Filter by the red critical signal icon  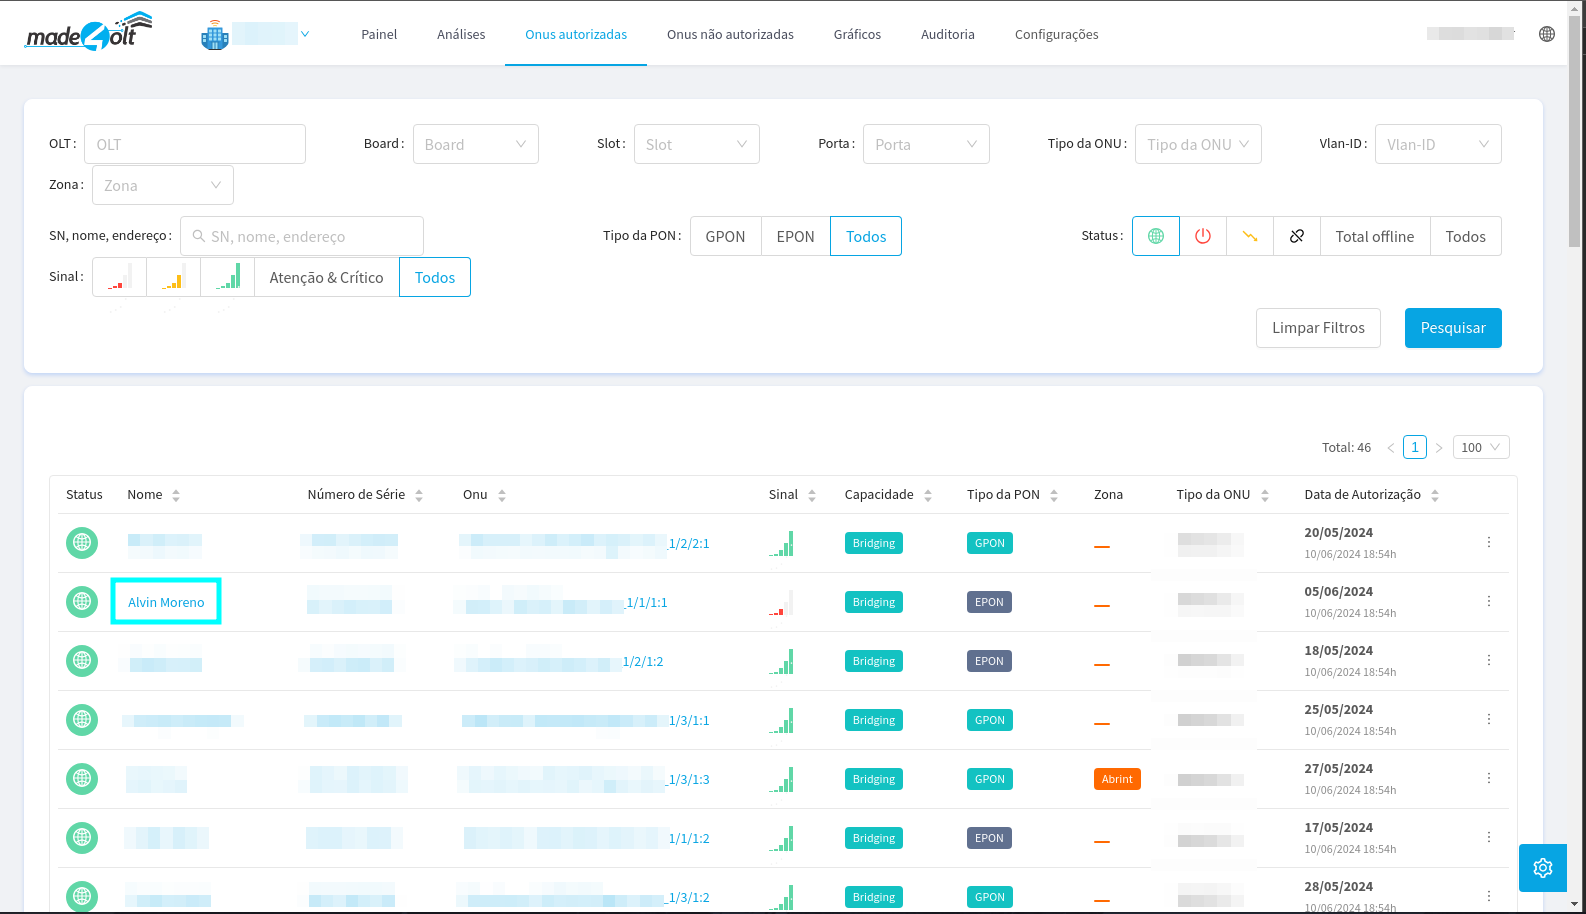click(x=119, y=277)
